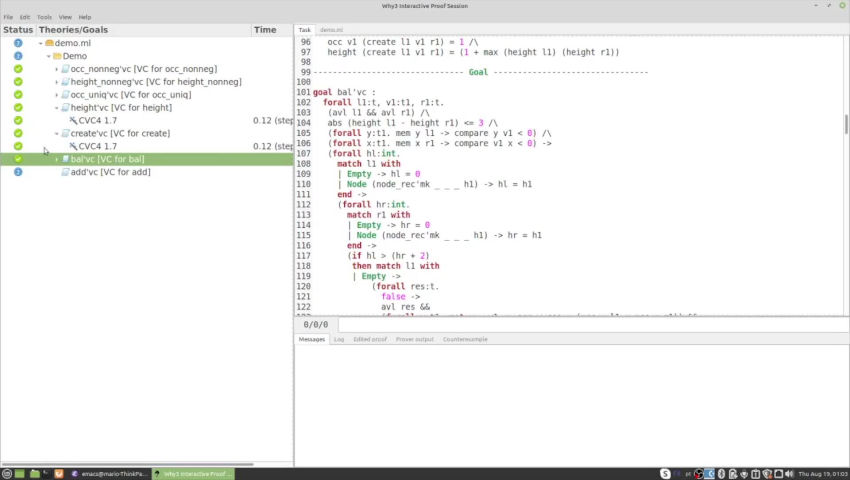Click the blue unknown status of add'vc

[x=18, y=172]
